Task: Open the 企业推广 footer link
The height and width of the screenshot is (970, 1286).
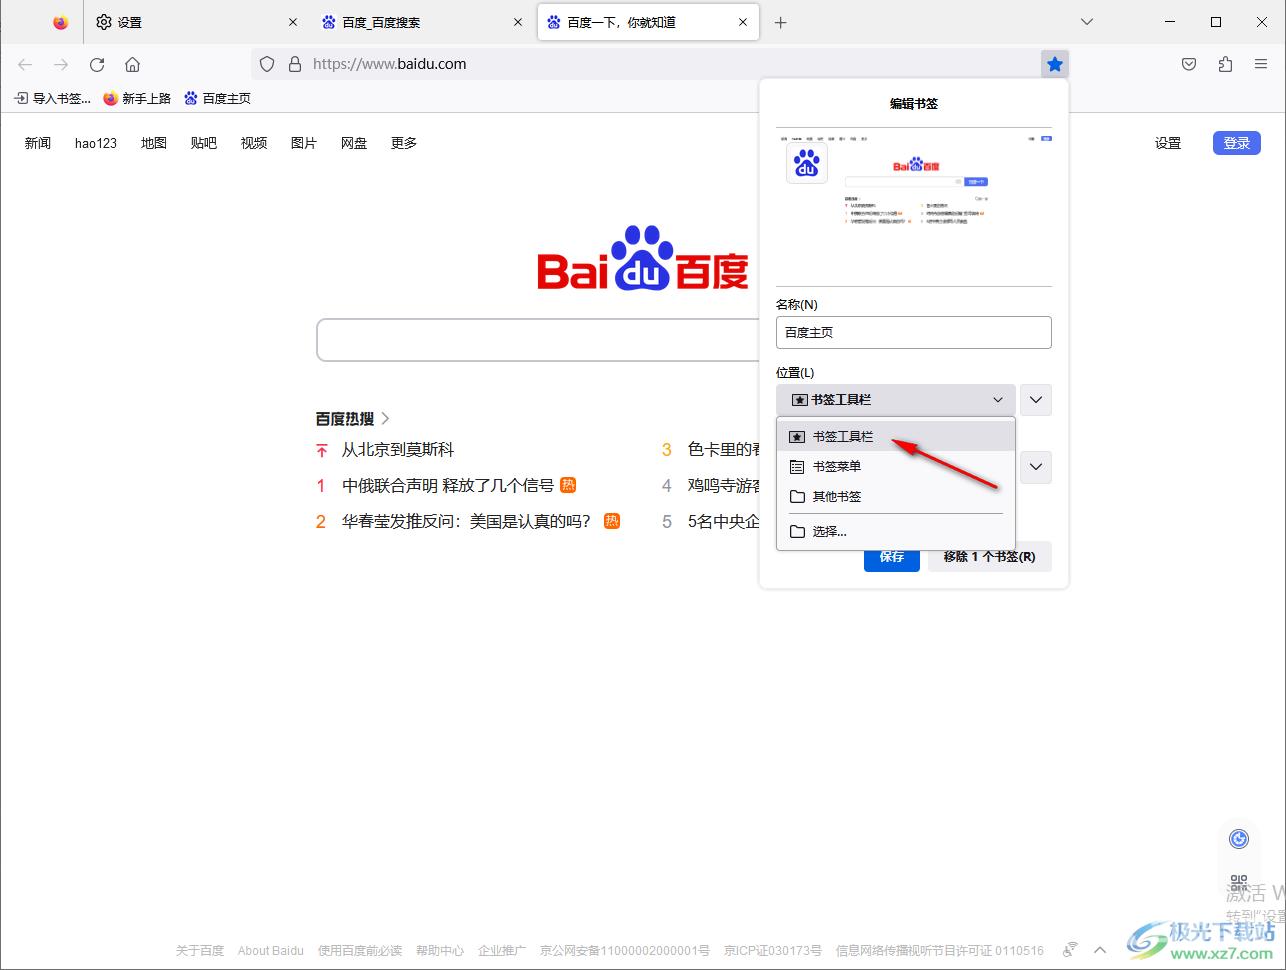Action: click(502, 951)
